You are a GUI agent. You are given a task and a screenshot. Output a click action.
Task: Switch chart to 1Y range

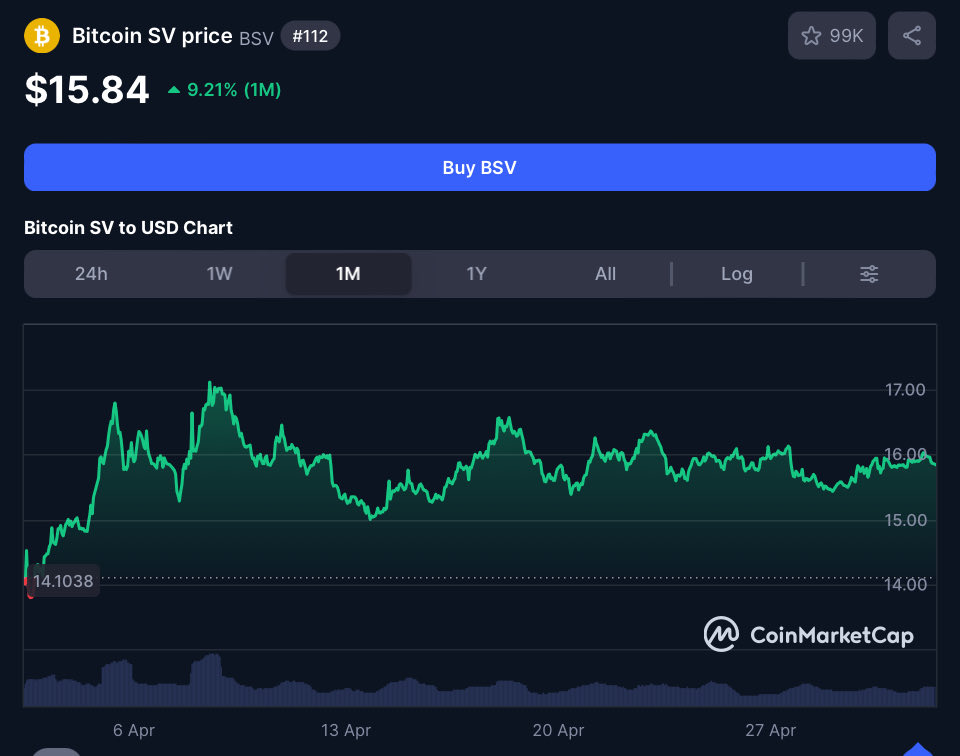point(476,274)
